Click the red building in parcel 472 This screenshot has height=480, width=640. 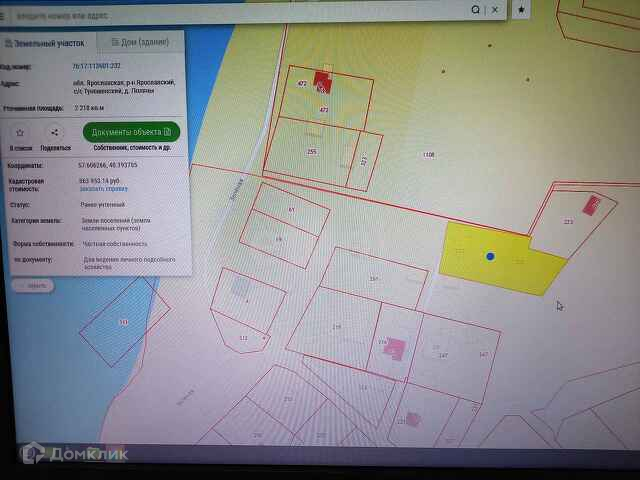click(322, 82)
